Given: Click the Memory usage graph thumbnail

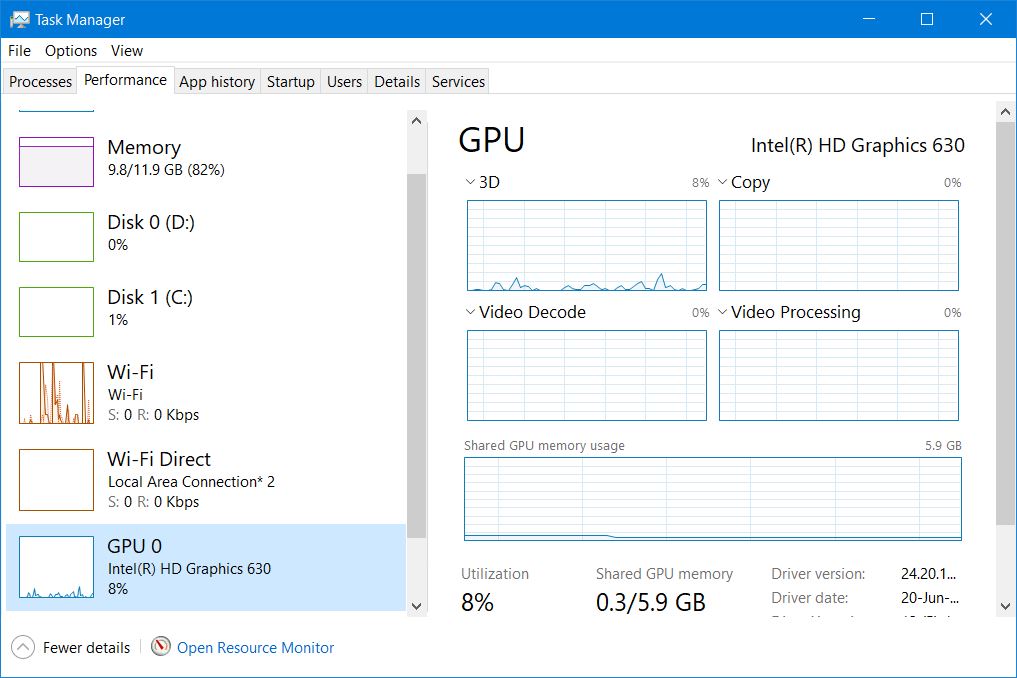Looking at the screenshot, I should point(56,162).
